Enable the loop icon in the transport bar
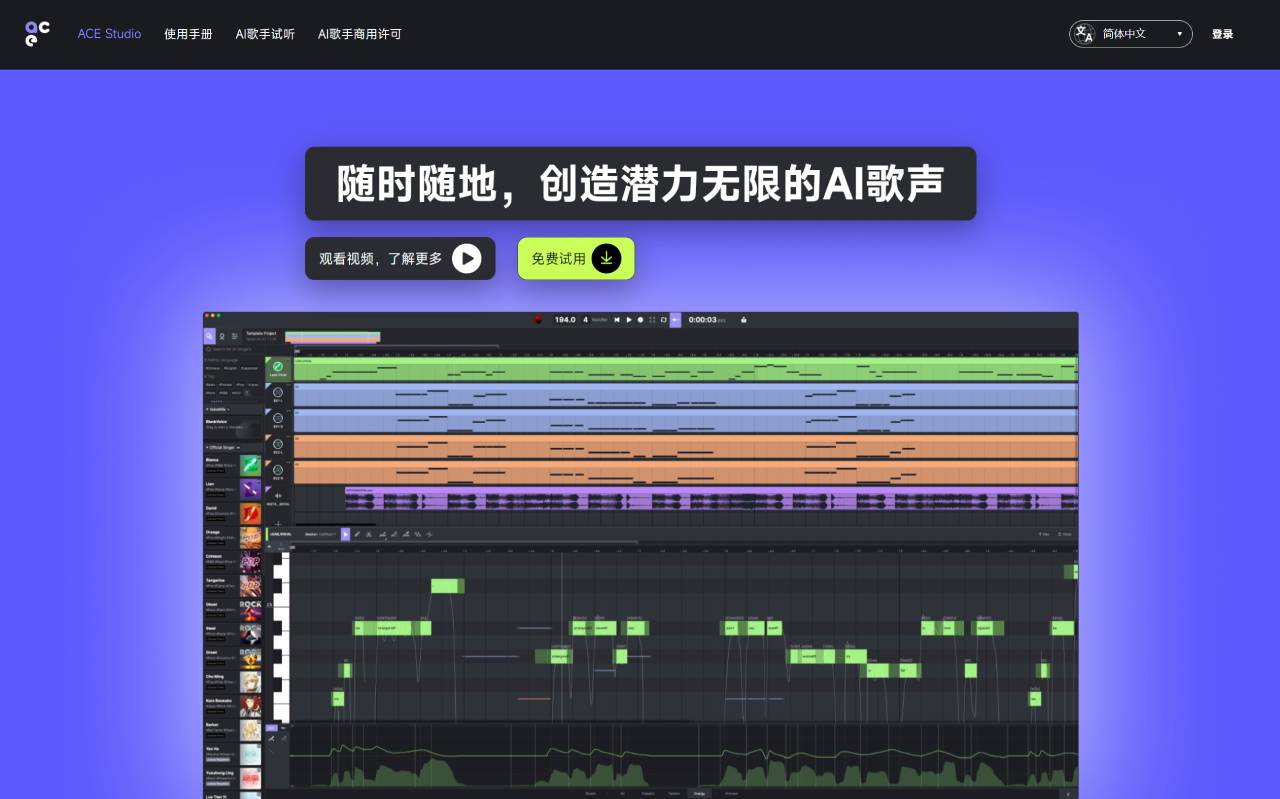The height and width of the screenshot is (799, 1280). (x=662, y=320)
